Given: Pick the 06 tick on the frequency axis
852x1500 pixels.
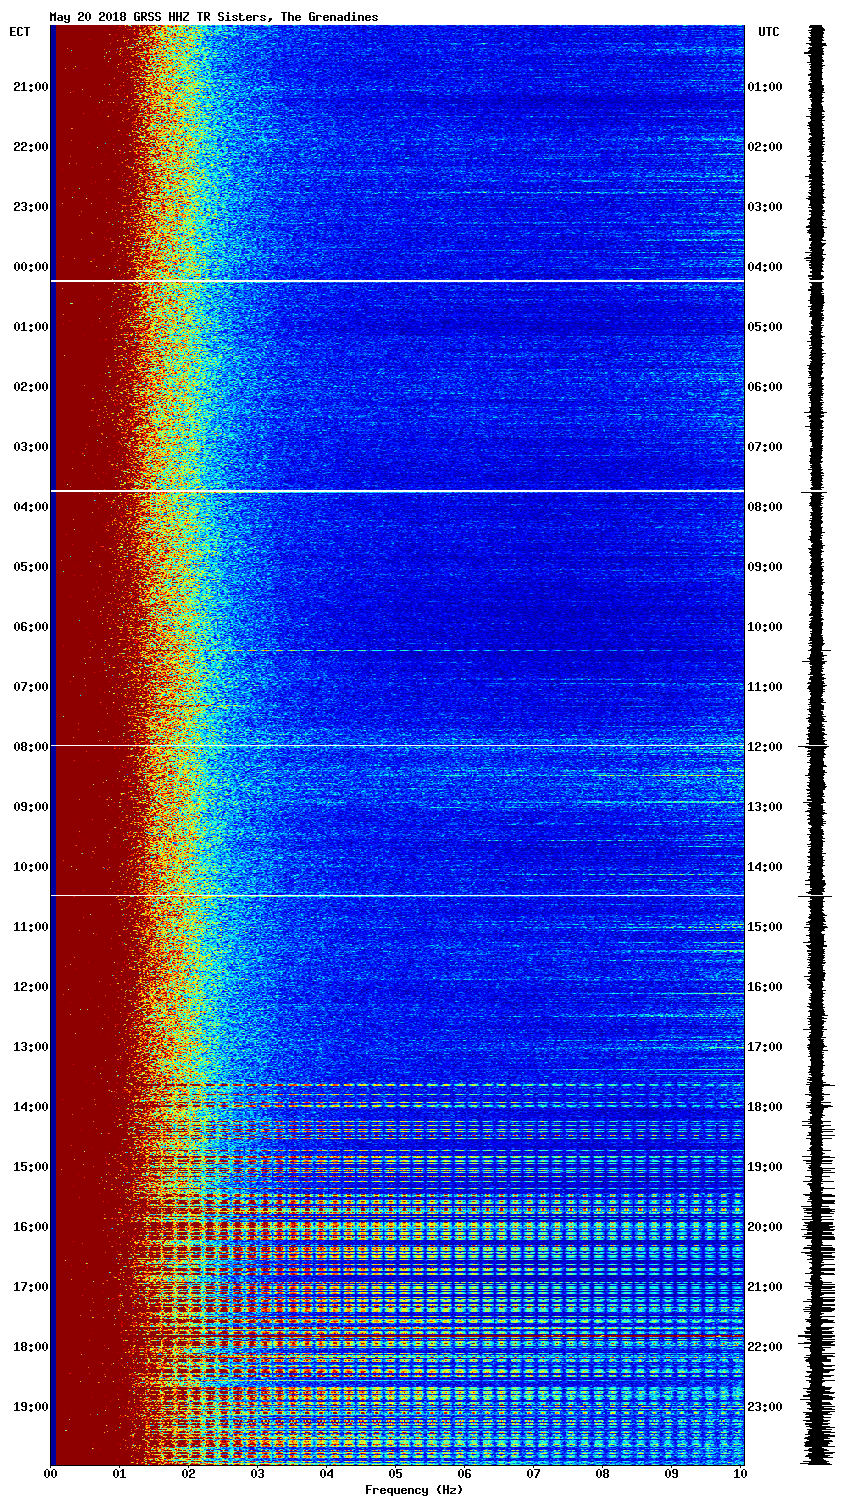Looking at the screenshot, I should coord(465,1474).
